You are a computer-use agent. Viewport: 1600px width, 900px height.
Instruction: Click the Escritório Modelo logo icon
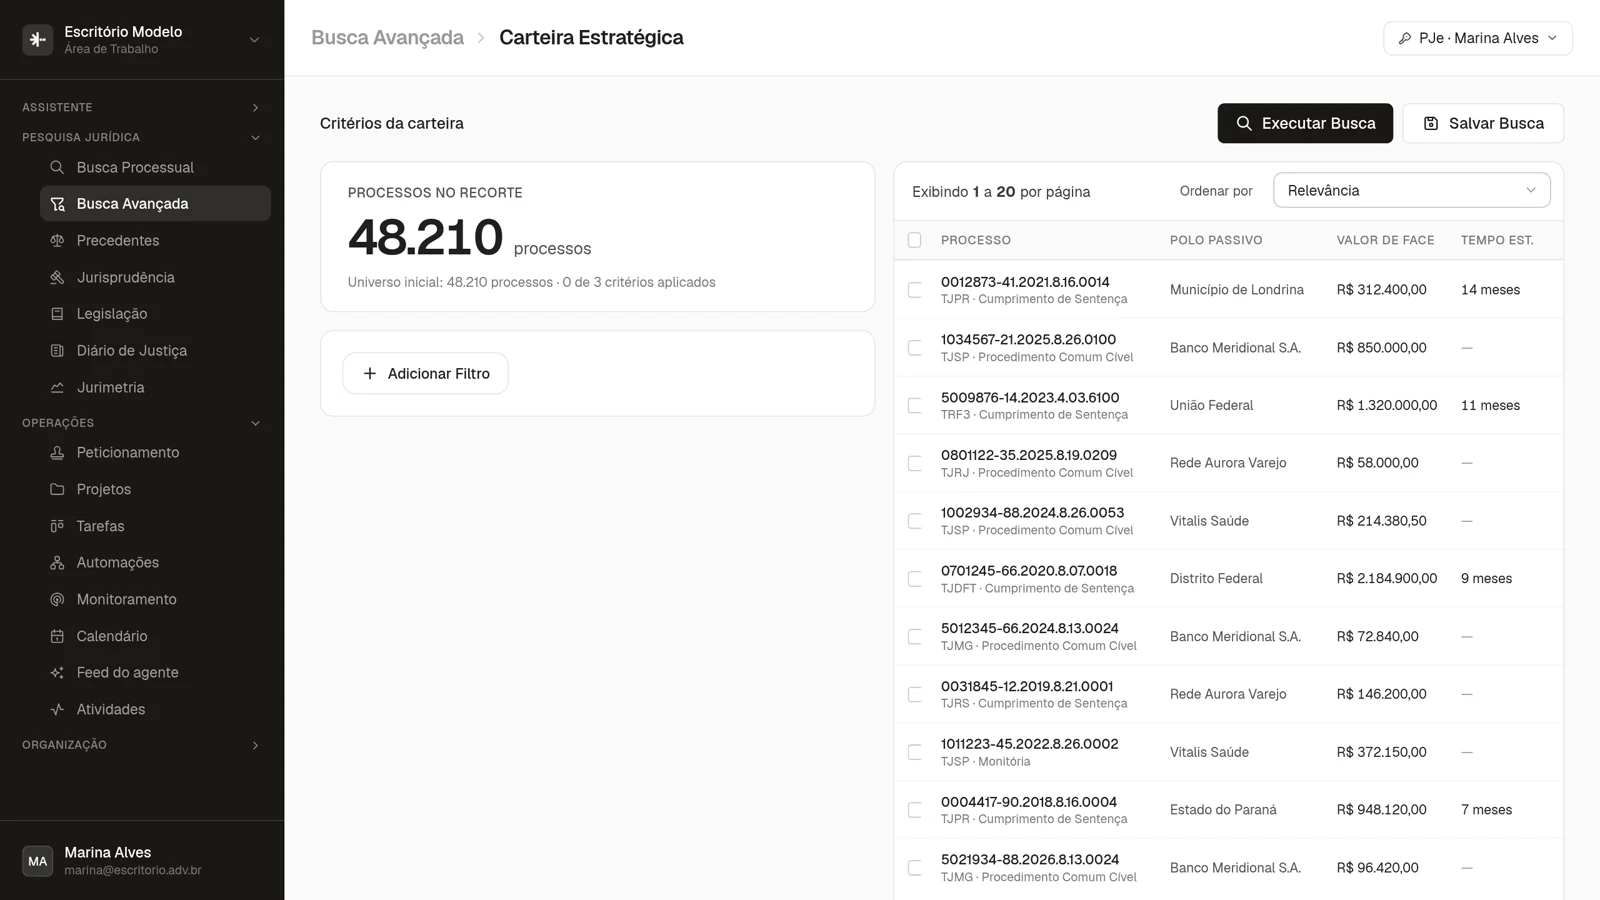pos(38,40)
